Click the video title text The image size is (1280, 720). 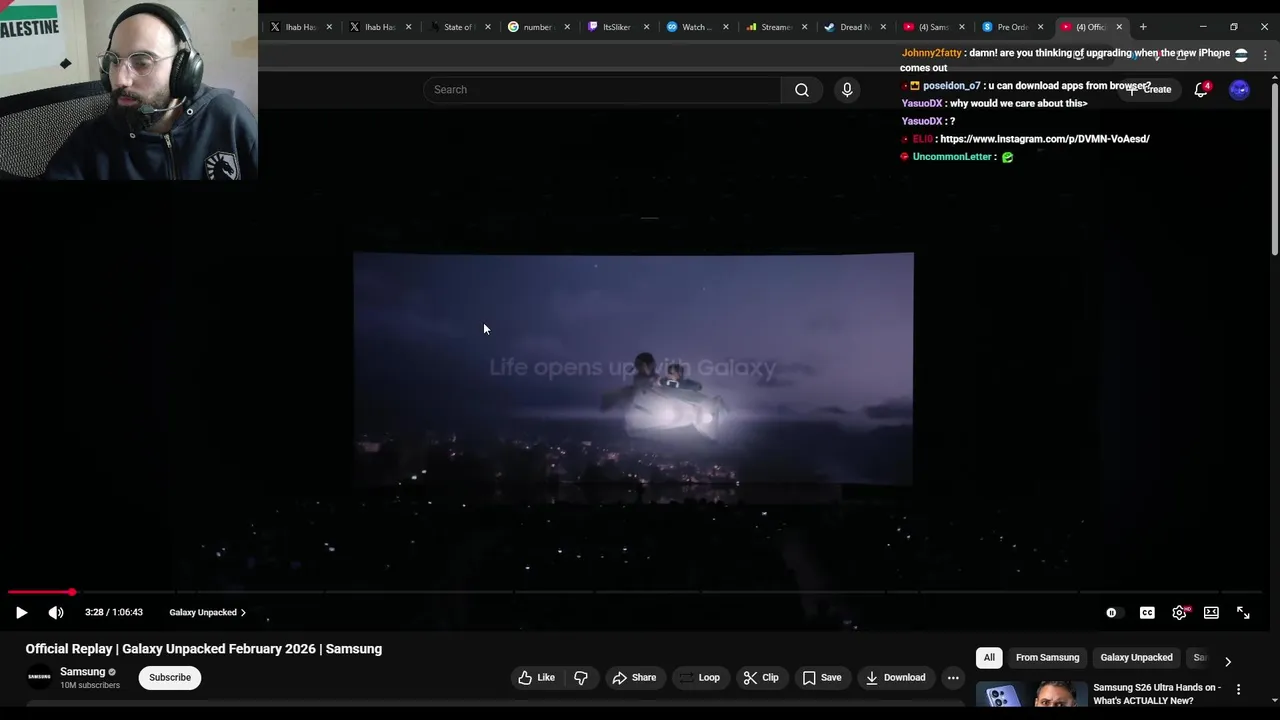pyautogui.click(x=204, y=649)
